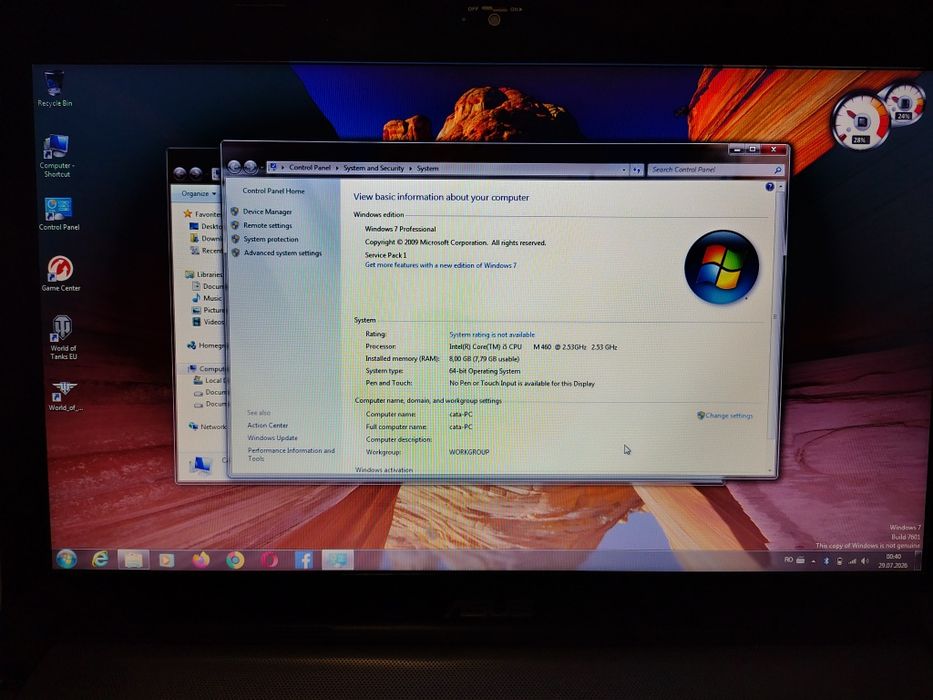Click the large CPU meter gadget dial

click(x=860, y=122)
